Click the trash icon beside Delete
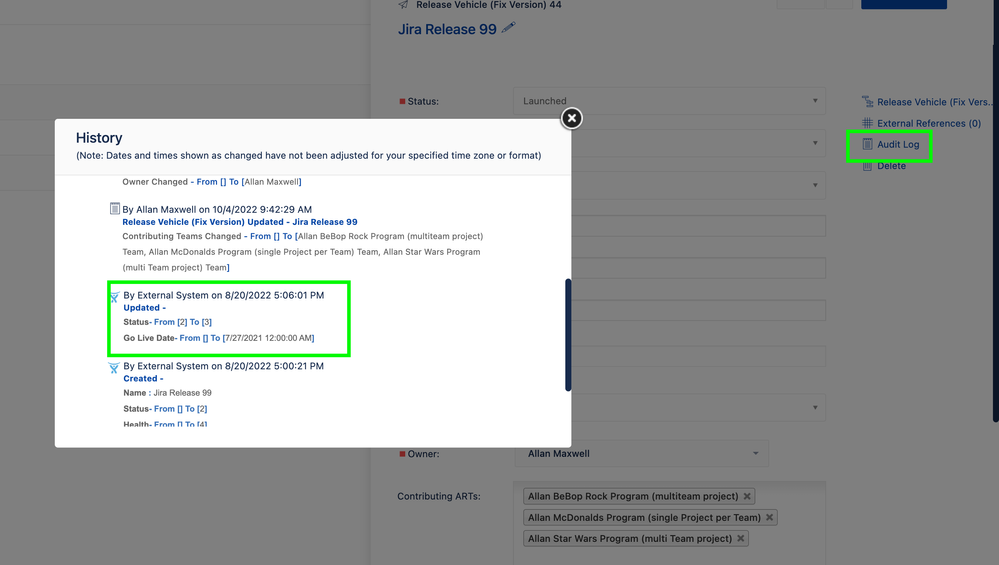999x565 pixels. point(867,166)
